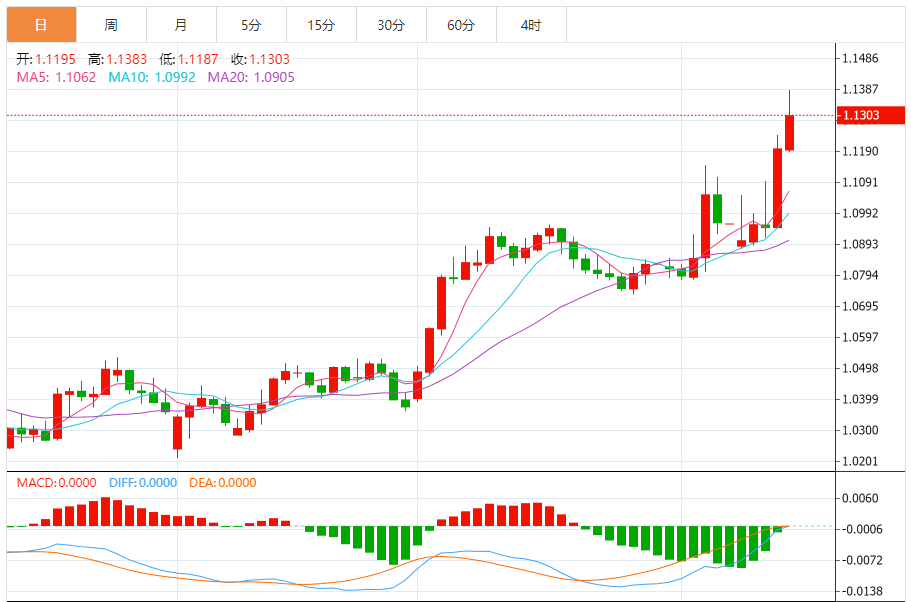Image resolution: width=911 pixels, height=602 pixels.
Task: Select the 日 daily chart tab
Action: [41, 25]
